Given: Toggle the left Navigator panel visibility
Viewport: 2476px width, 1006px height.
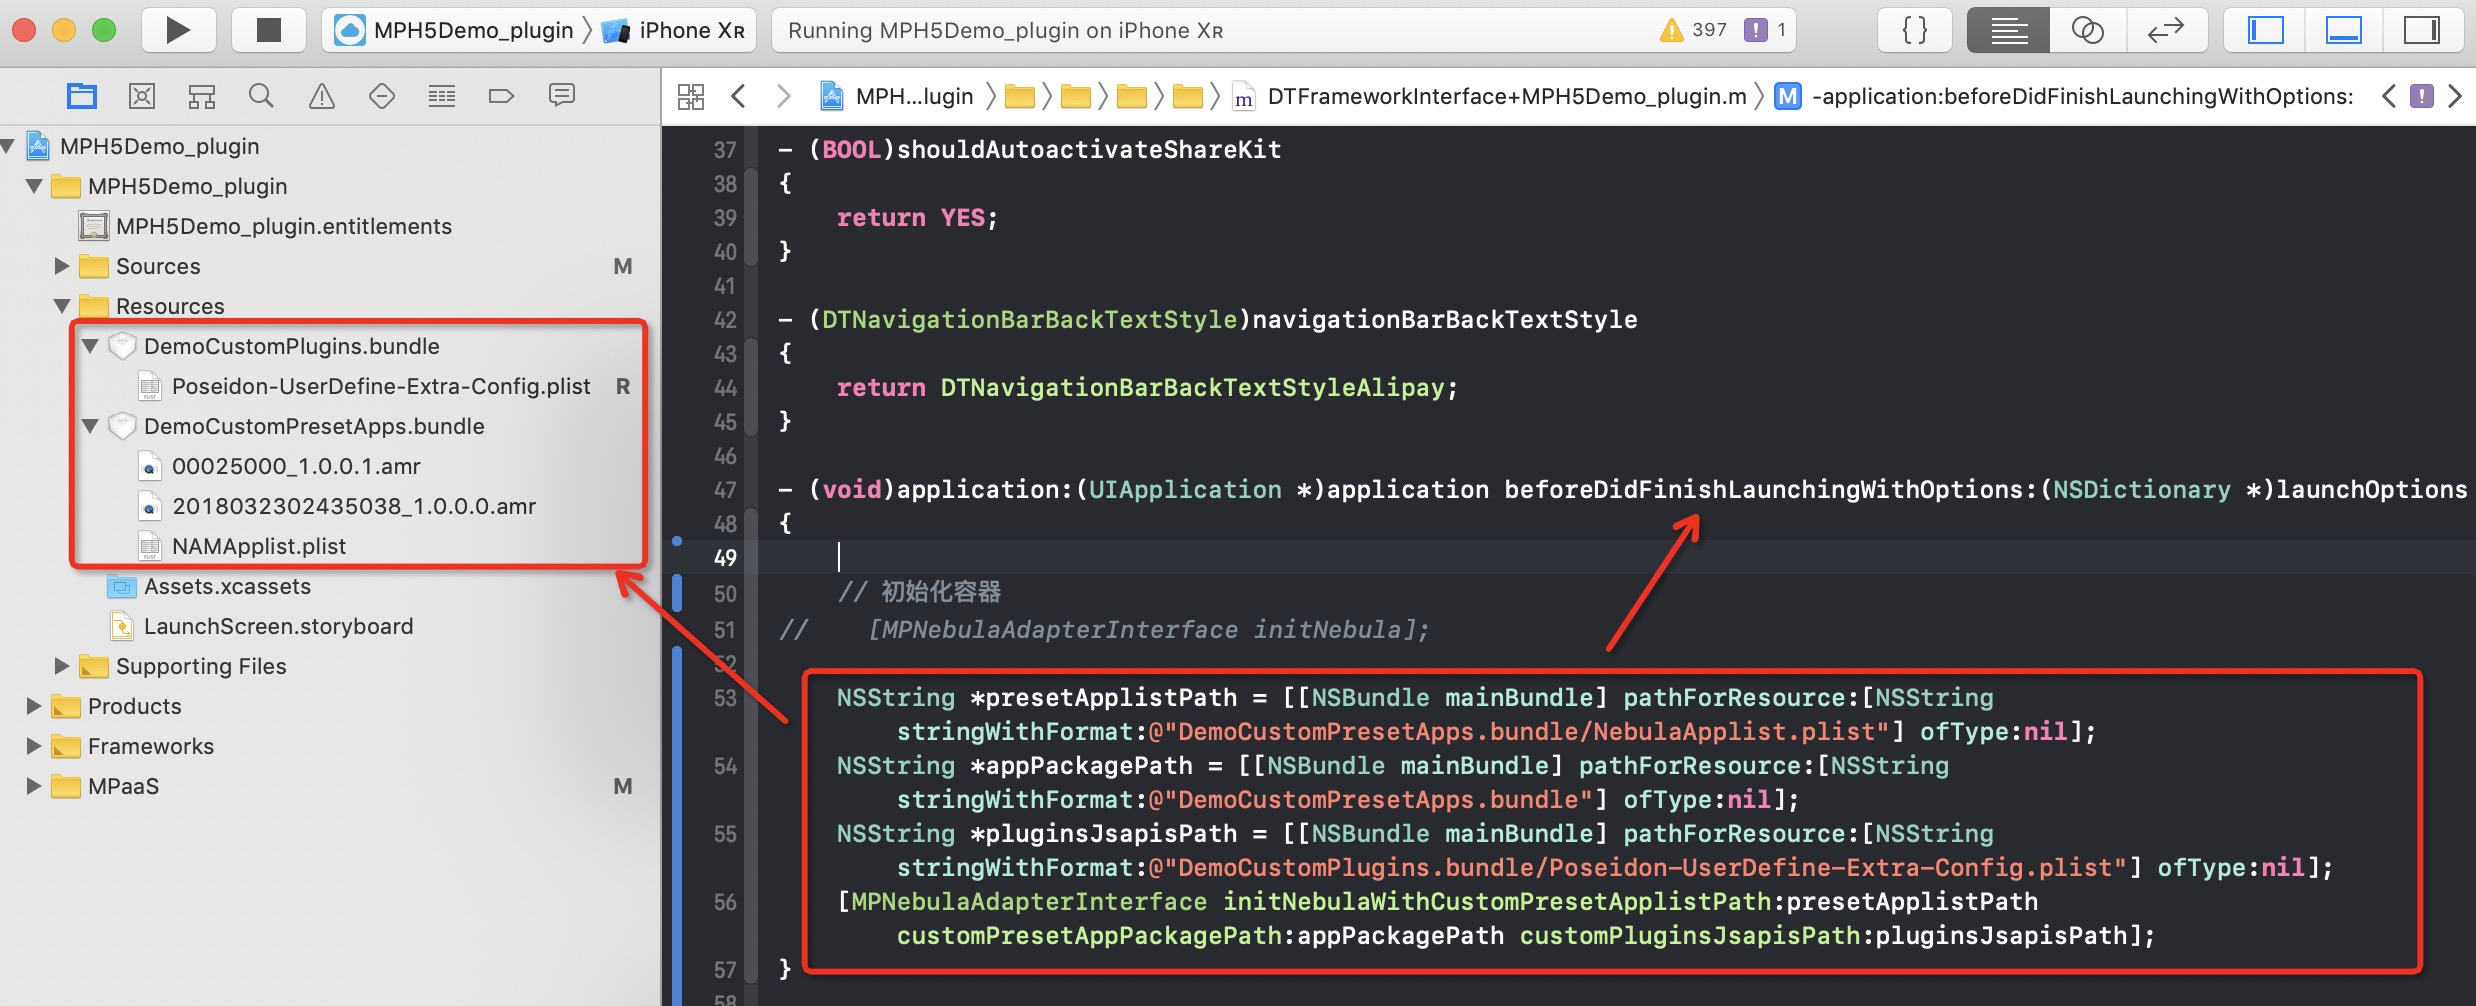Looking at the screenshot, I should [x=2265, y=30].
